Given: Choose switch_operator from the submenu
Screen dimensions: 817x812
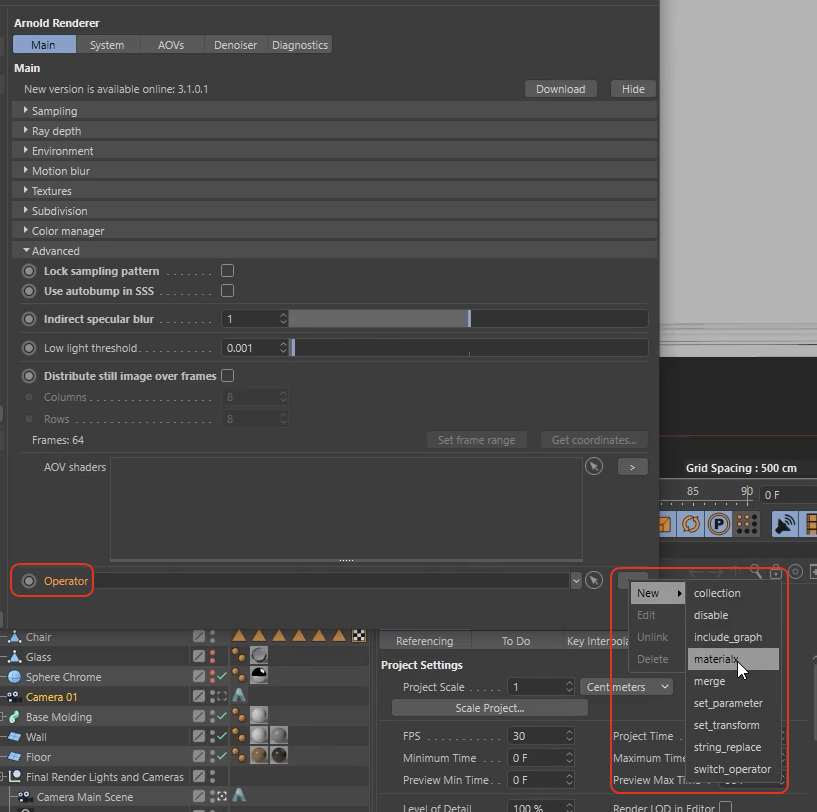Looking at the screenshot, I should coord(733,769).
